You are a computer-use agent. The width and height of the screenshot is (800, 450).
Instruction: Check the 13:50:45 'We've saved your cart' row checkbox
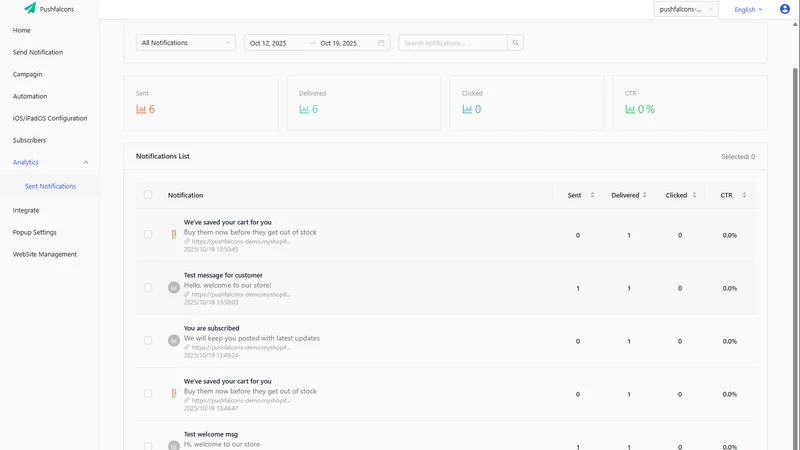[148, 235]
